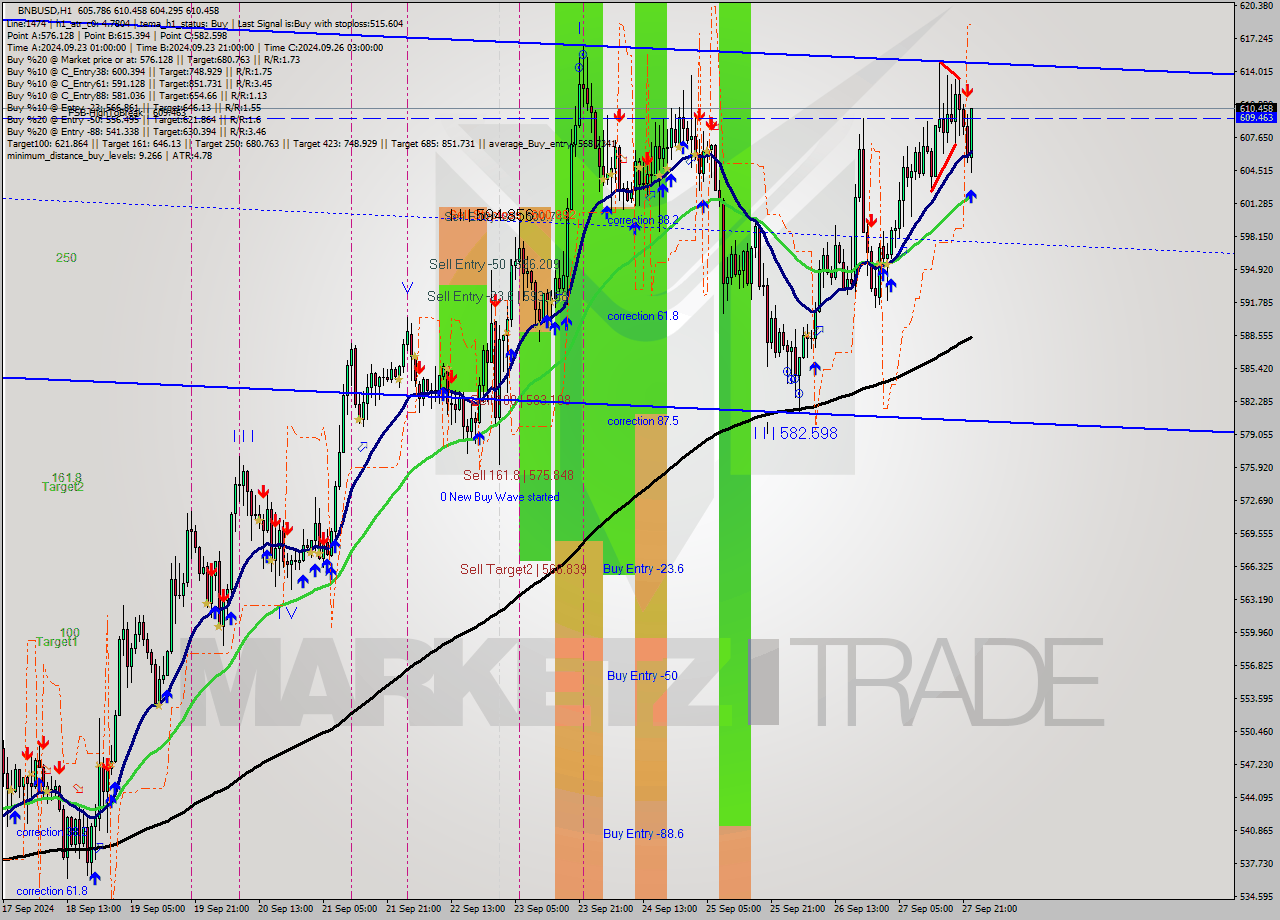Click the 'correction 38.2' label

642,220
